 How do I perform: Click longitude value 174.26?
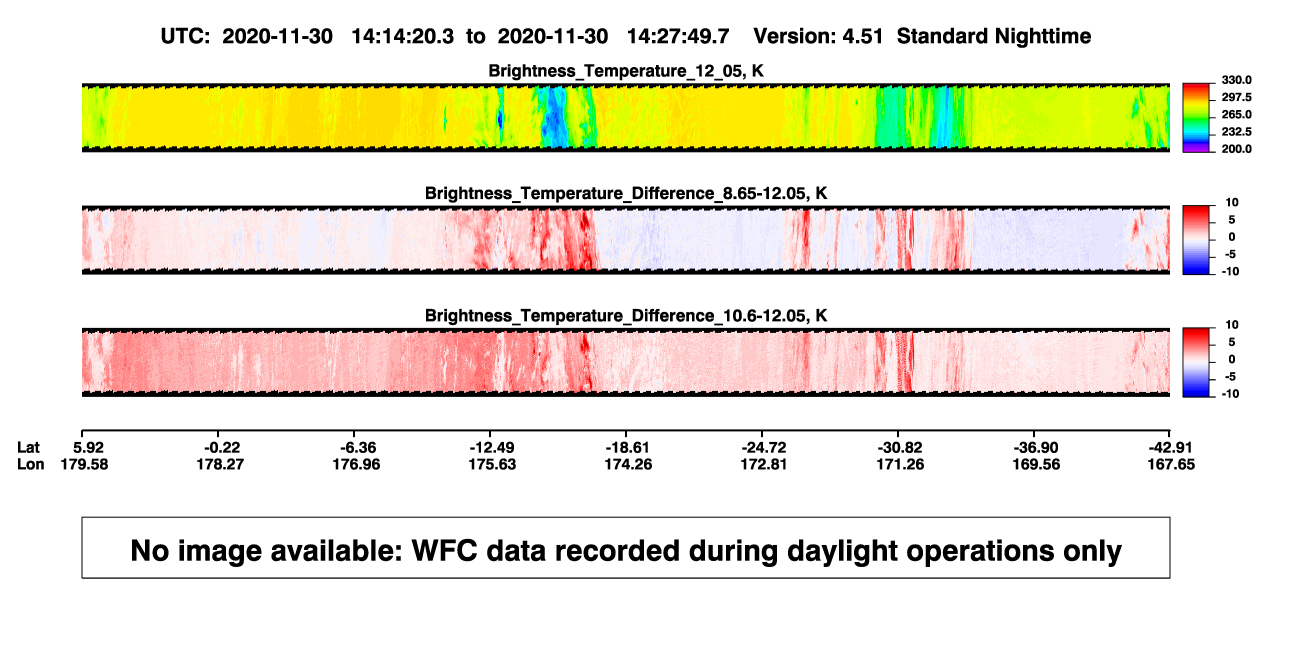pyautogui.click(x=630, y=464)
